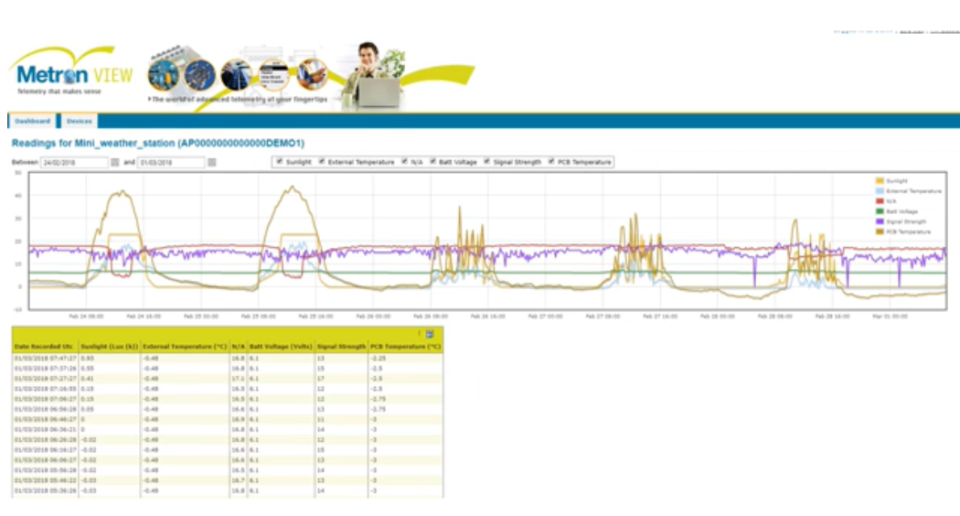960x516 pixels.
Task: Click the man with laptop banner image
Action: click(x=373, y=75)
